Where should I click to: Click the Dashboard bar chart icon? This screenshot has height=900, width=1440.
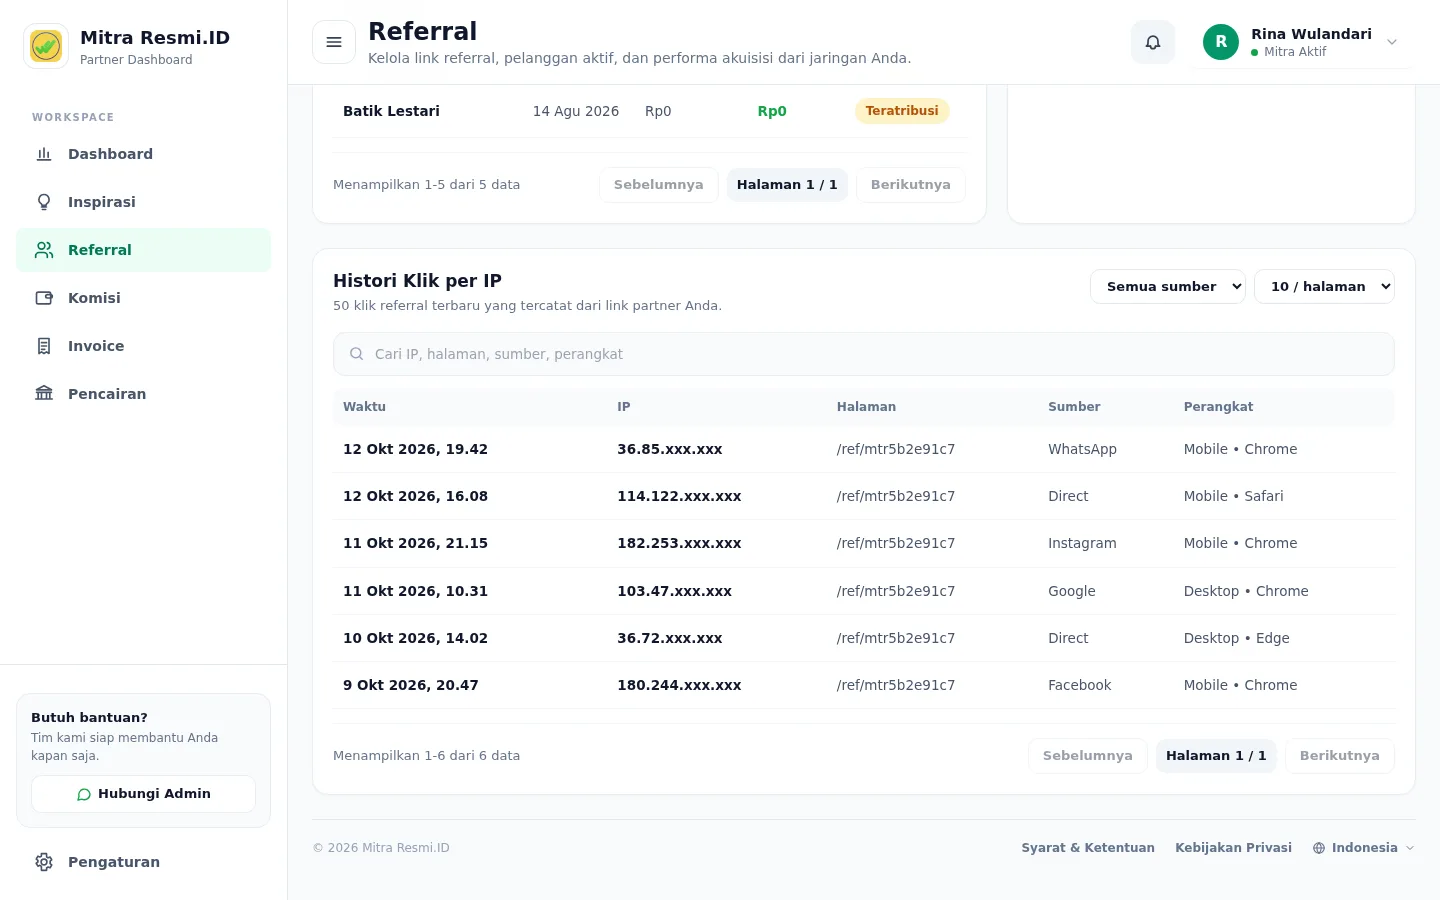click(x=44, y=154)
